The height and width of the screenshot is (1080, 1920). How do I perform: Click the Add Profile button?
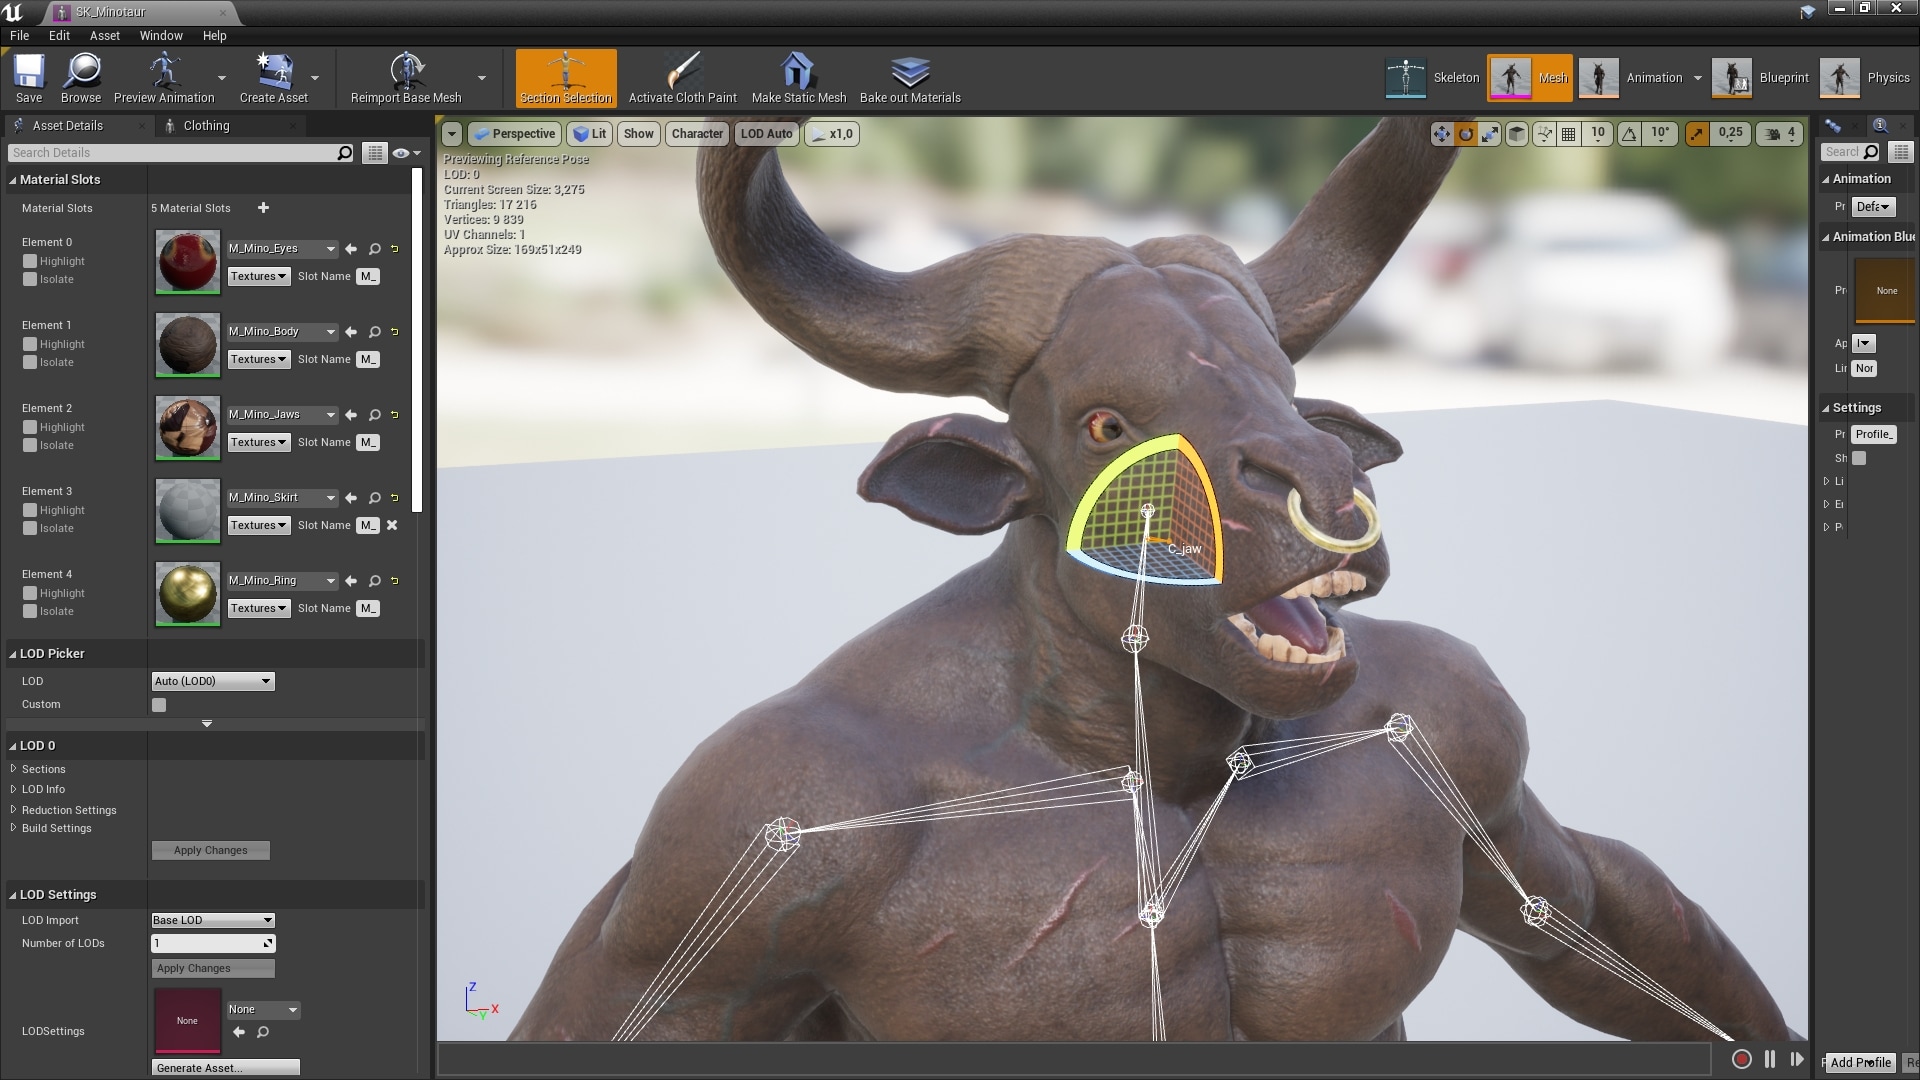pos(1860,1062)
